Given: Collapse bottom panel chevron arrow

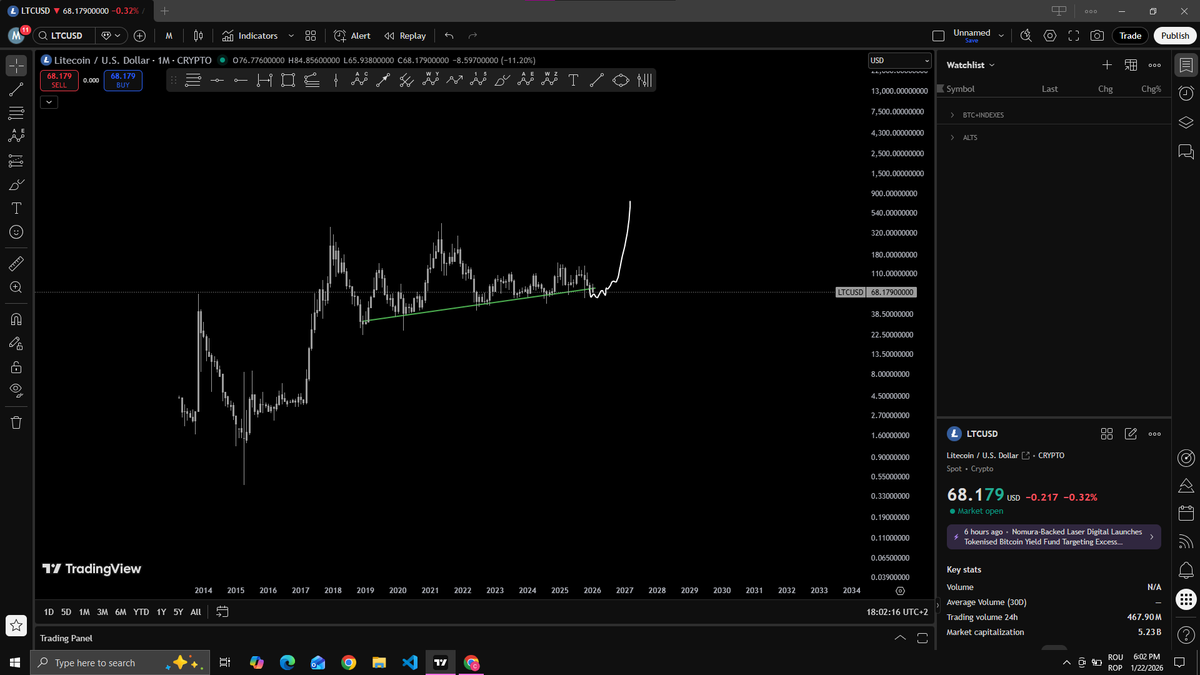Looking at the screenshot, I should pos(900,638).
